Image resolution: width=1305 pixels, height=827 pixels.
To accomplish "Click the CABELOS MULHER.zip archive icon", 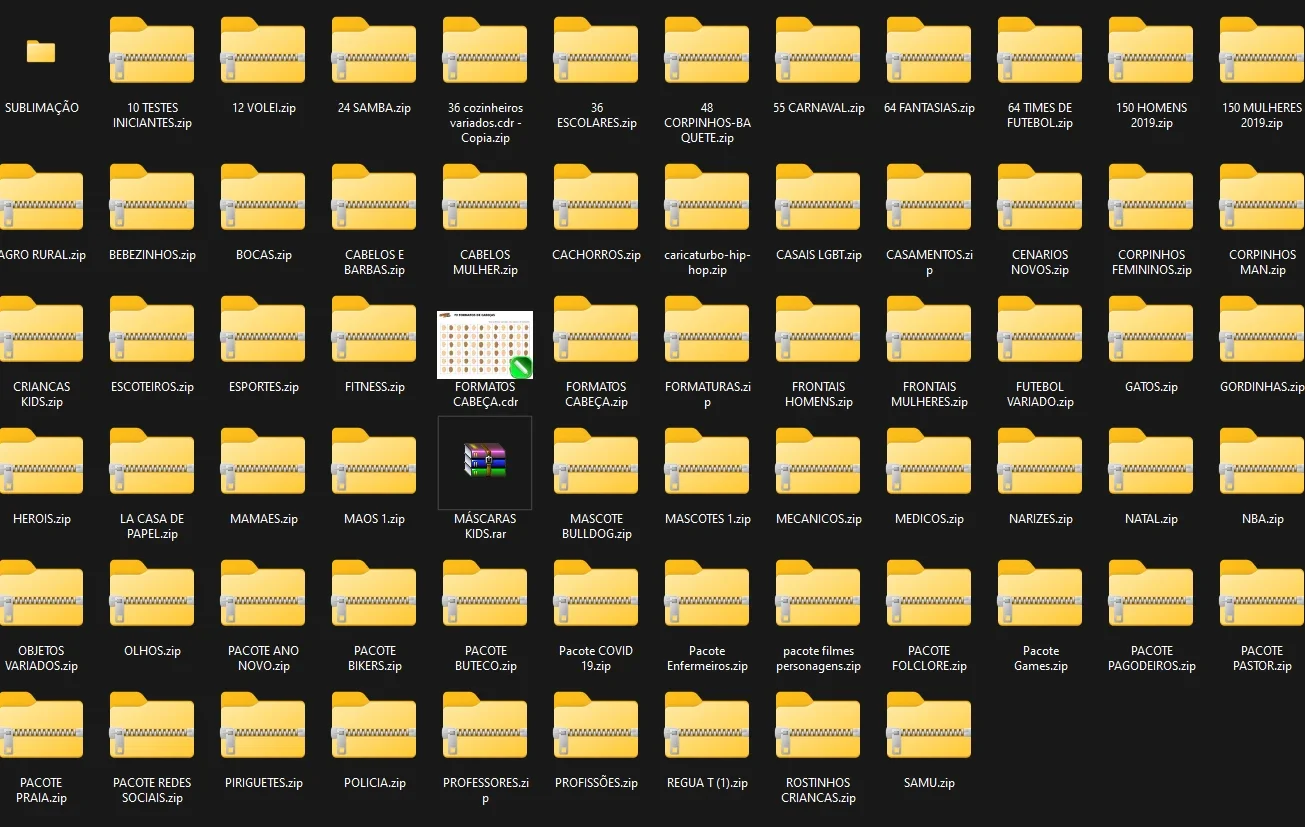I will [485, 197].
